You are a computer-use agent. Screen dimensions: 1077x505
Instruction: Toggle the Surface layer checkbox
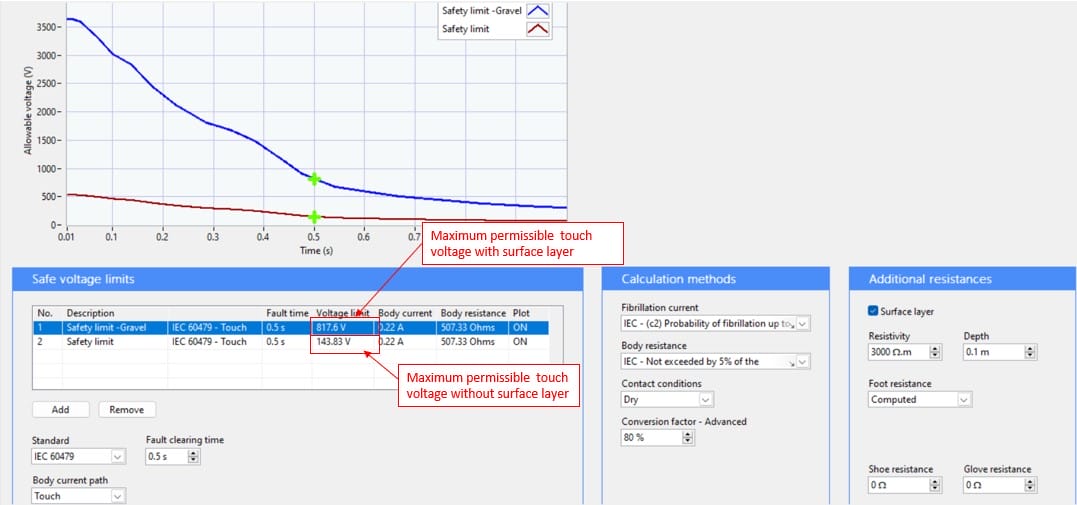874,311
